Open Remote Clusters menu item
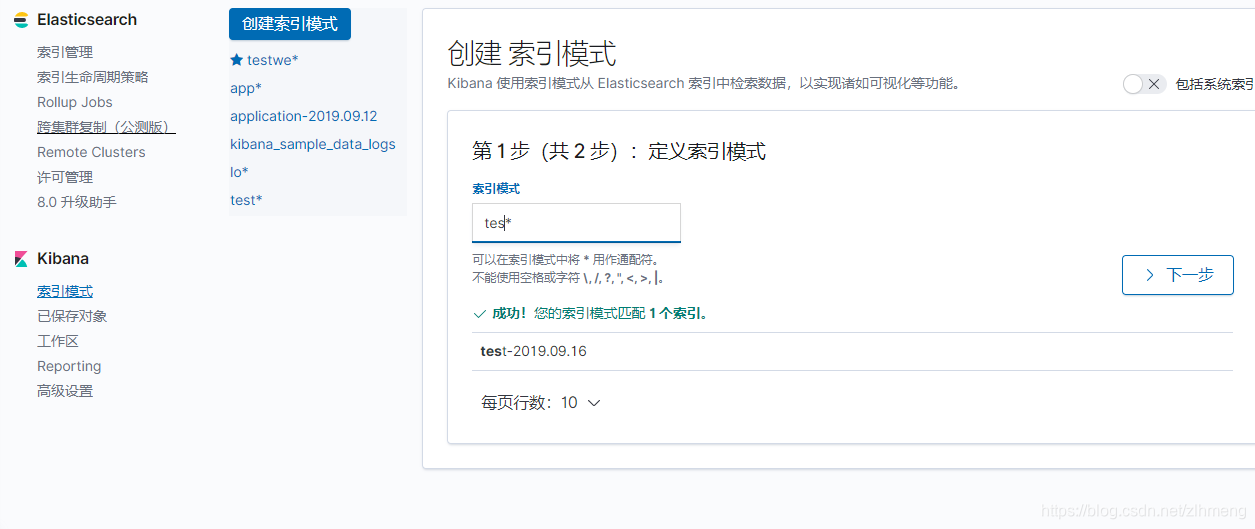 tap(91, 152)
